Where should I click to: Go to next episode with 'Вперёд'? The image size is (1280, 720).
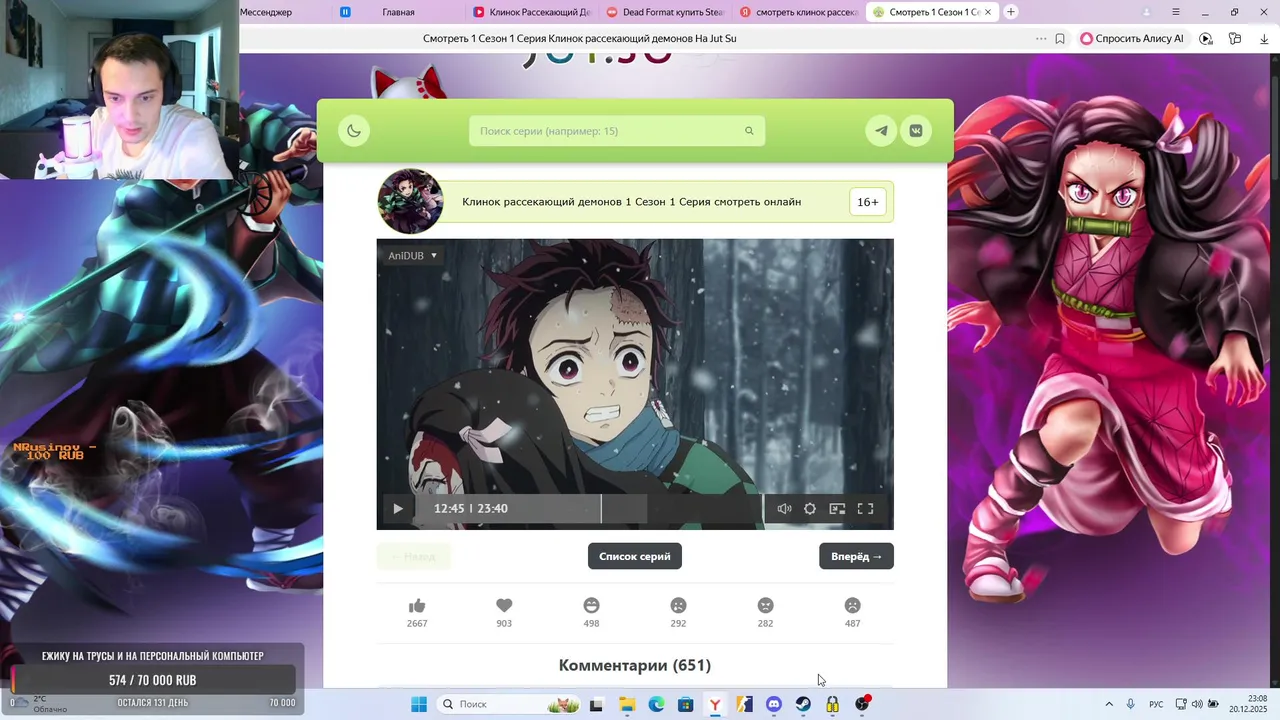[856, 556]
